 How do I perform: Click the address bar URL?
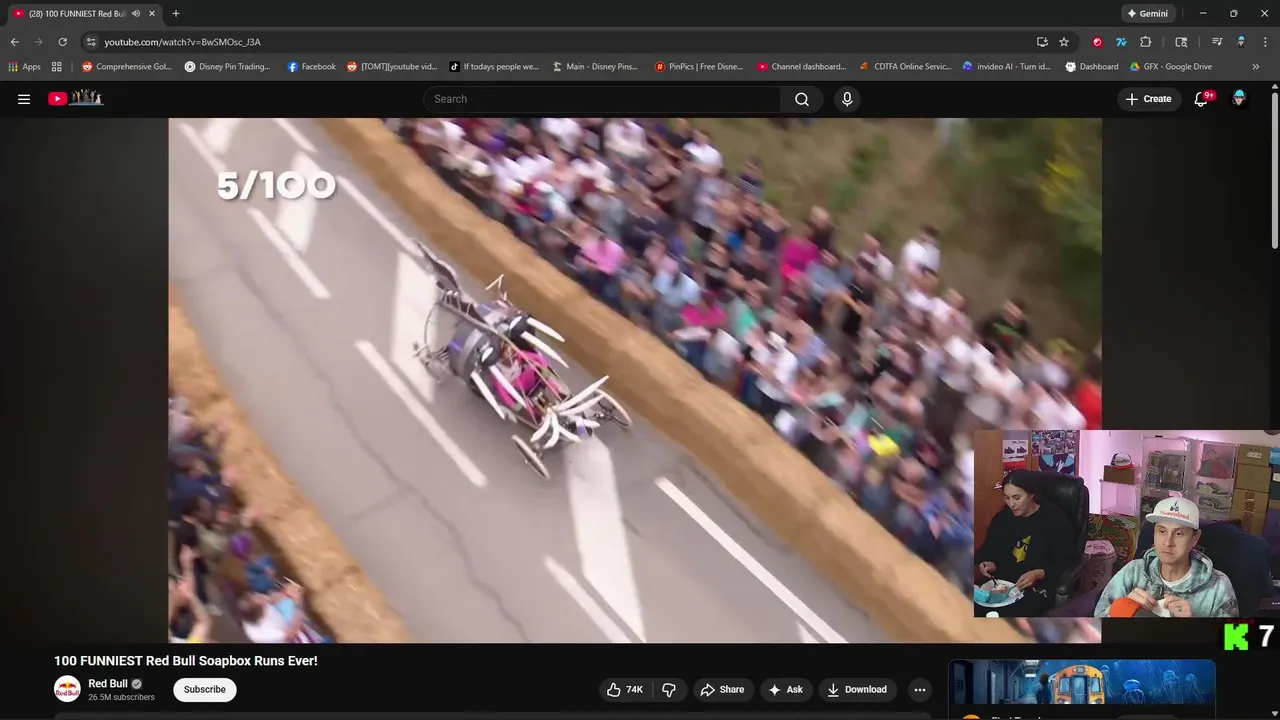(182, 42)
